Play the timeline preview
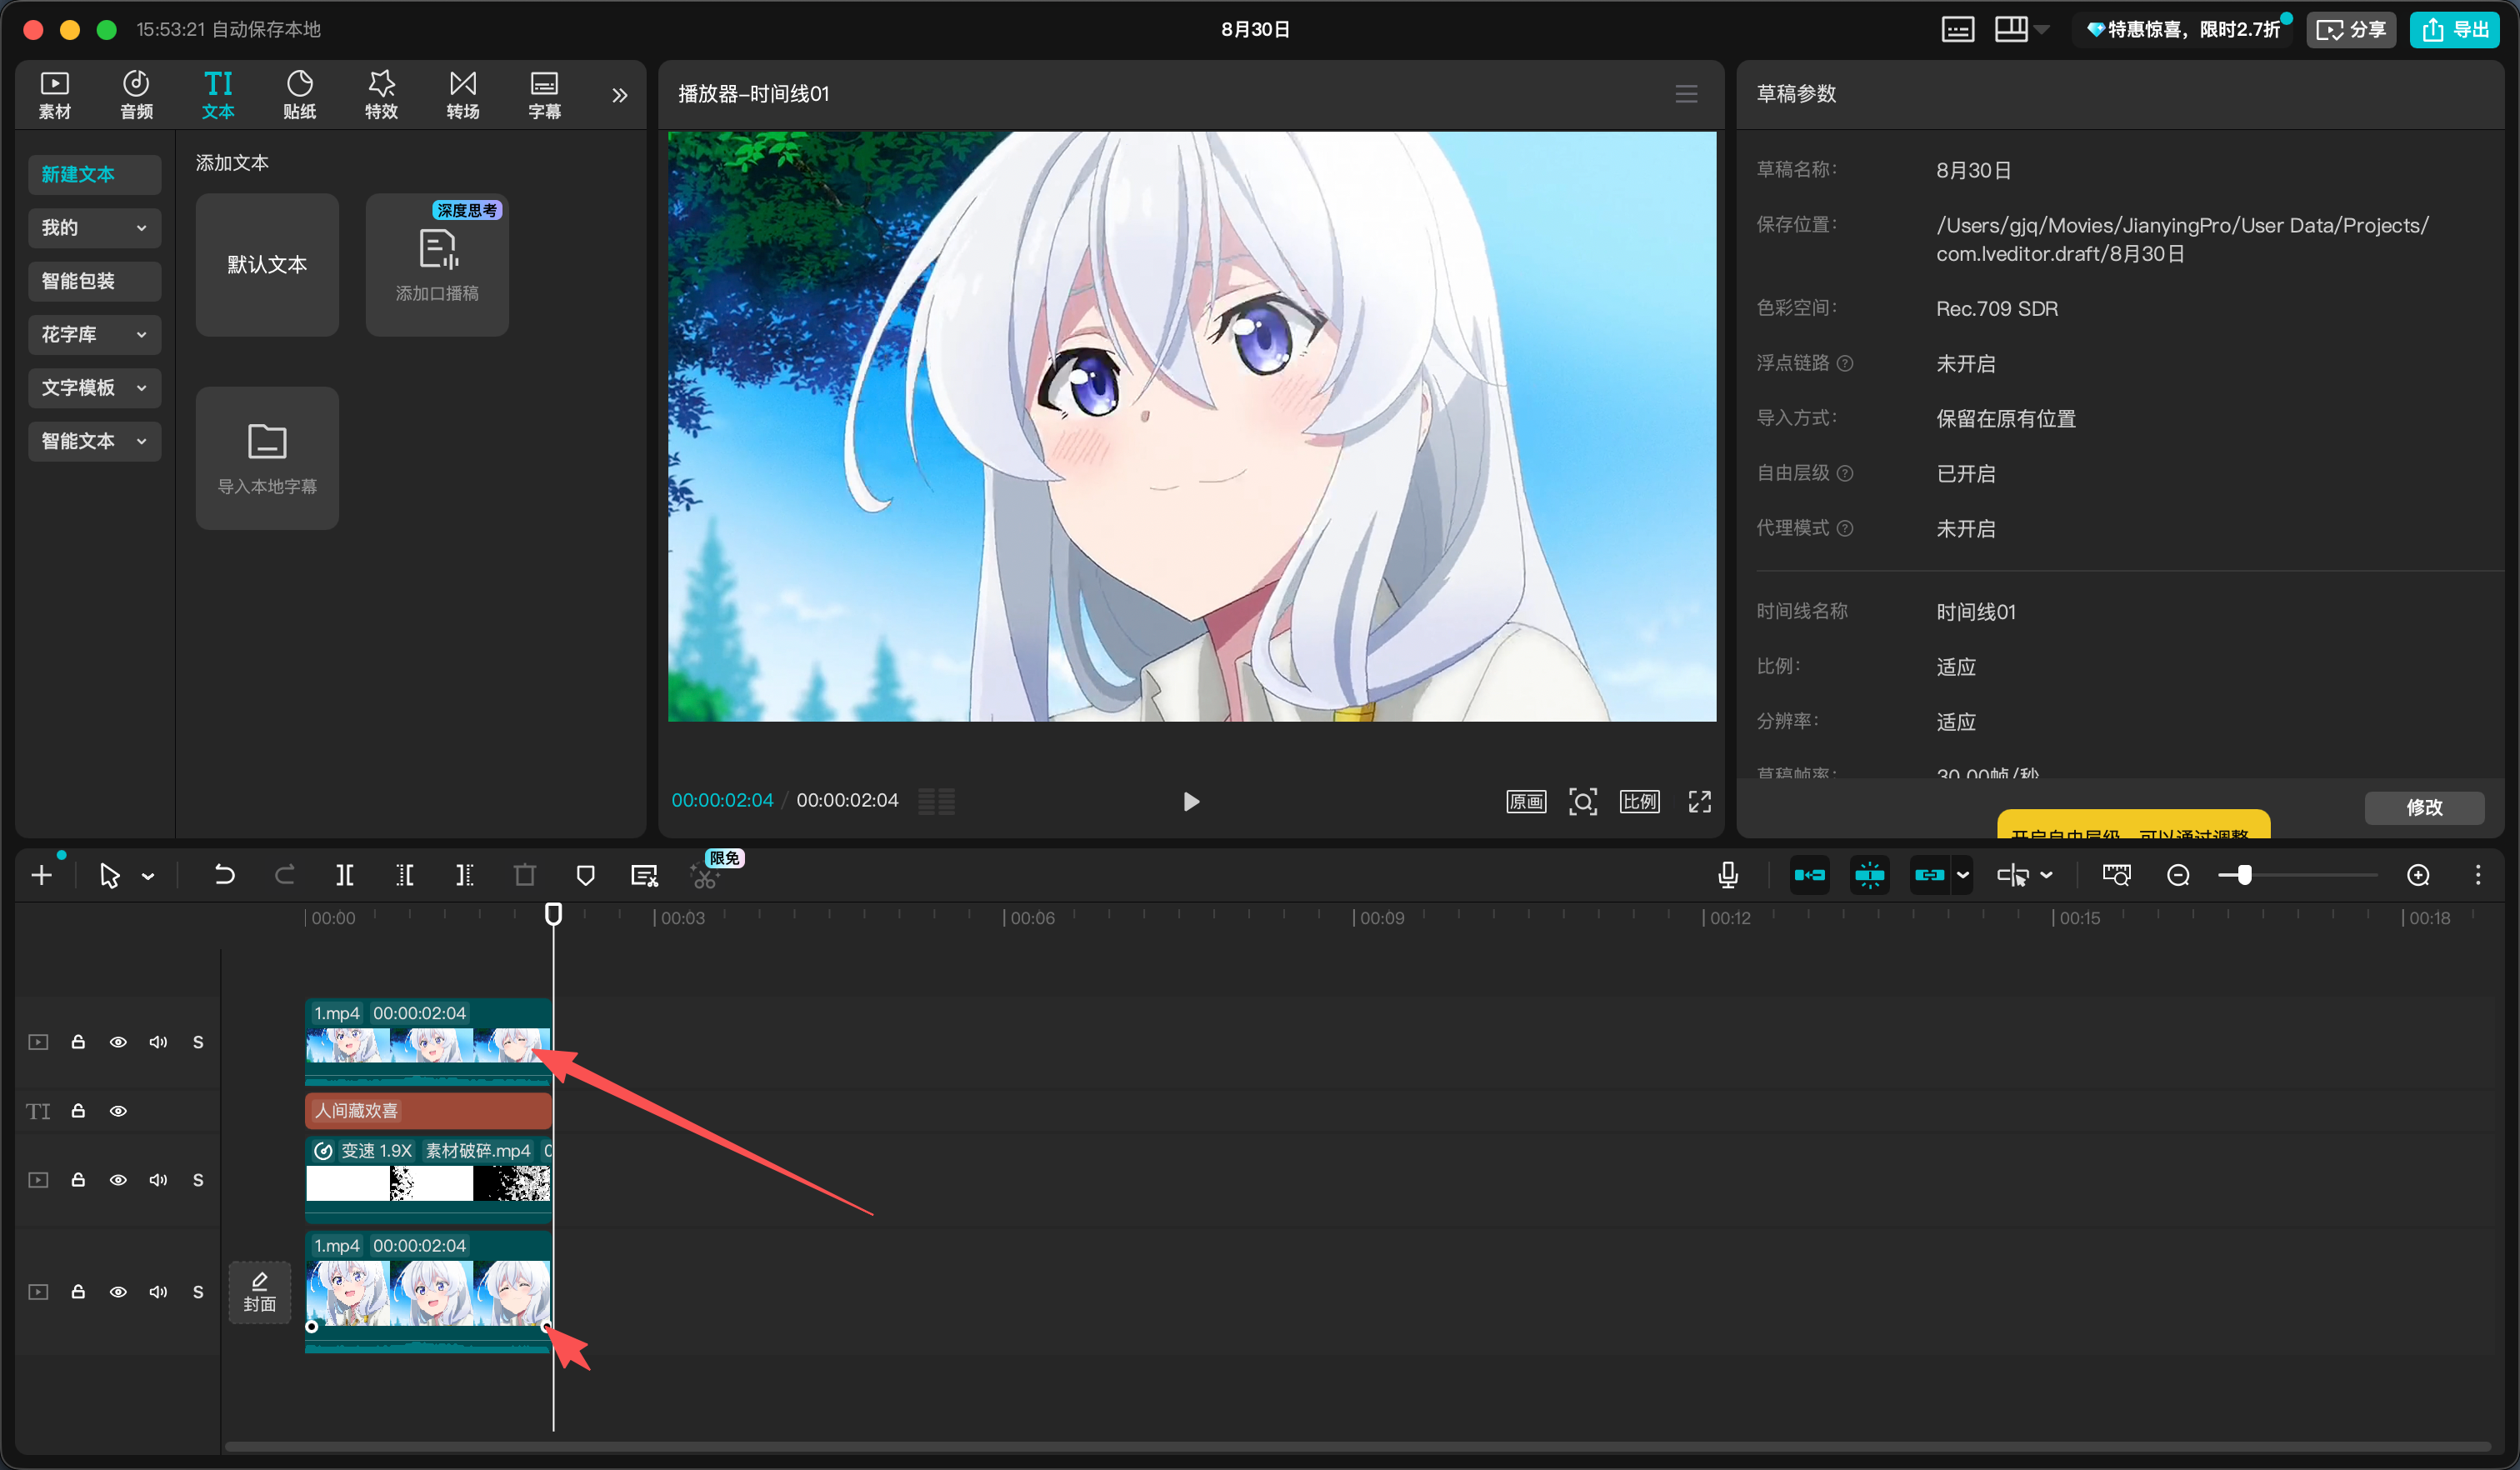The image size is (2520, 1470). click(x=1190, y=801)
